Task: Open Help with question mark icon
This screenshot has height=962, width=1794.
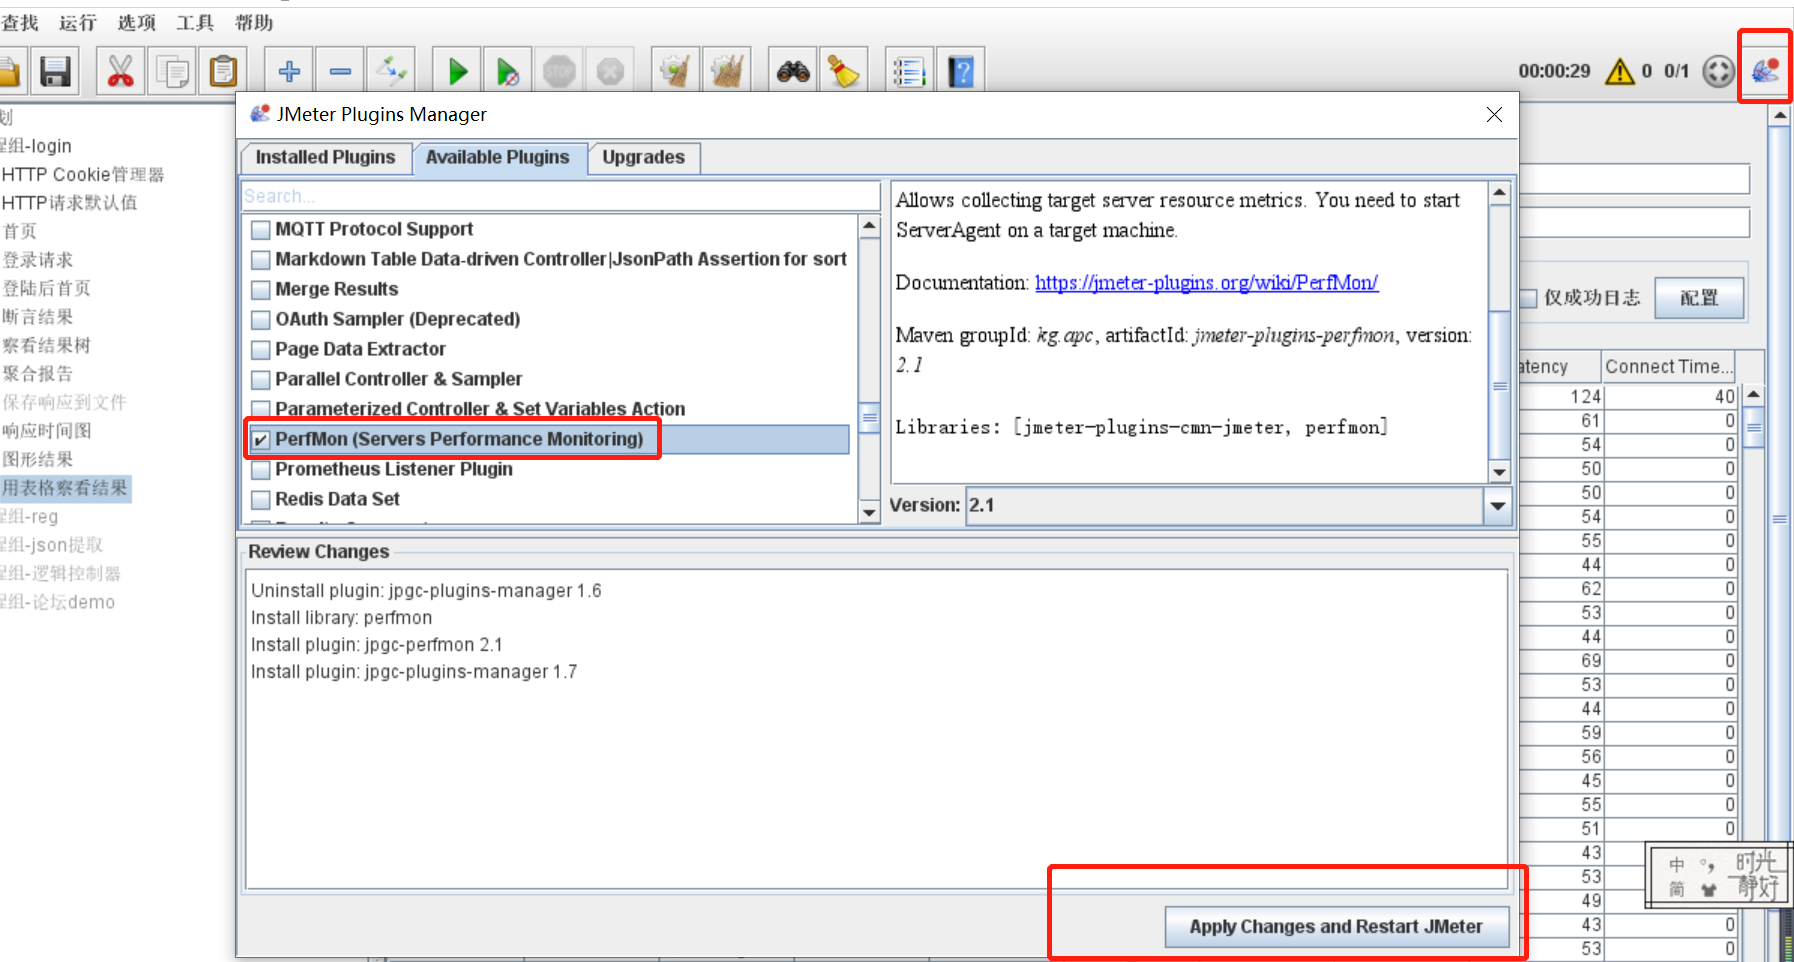Action: pos(961,71)
